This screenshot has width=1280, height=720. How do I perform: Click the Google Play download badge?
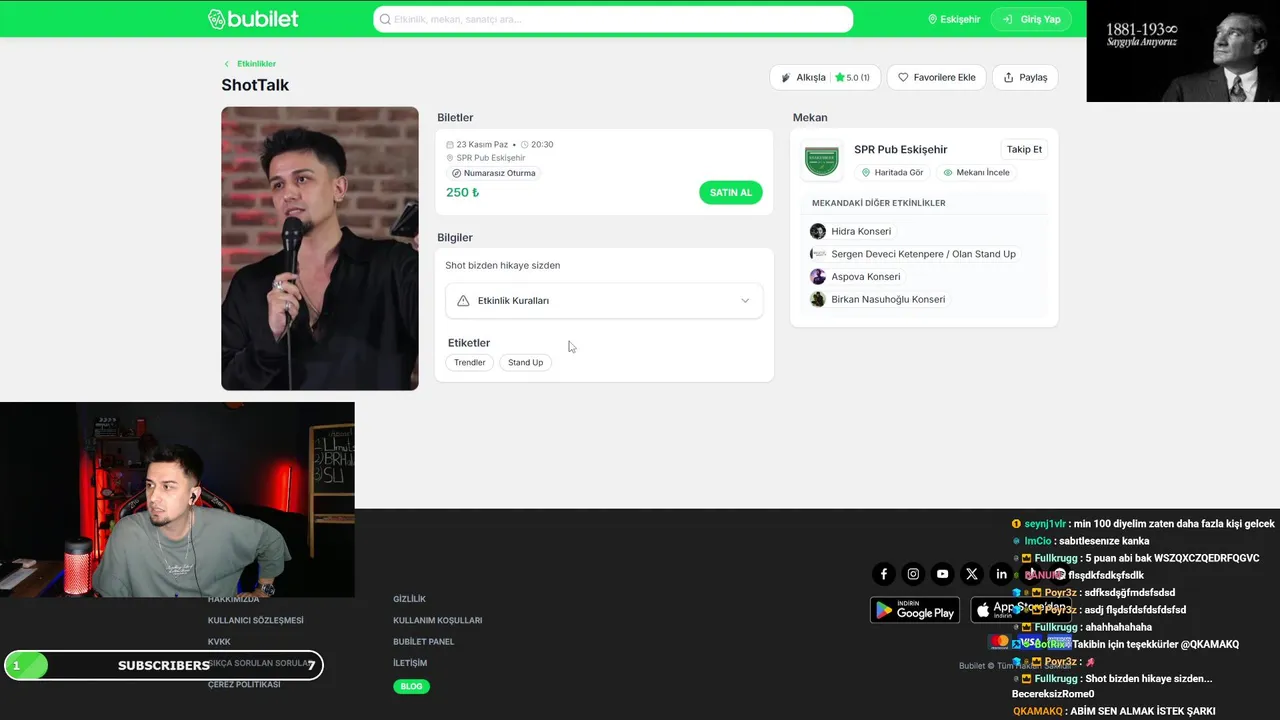[x=915, y=610]
